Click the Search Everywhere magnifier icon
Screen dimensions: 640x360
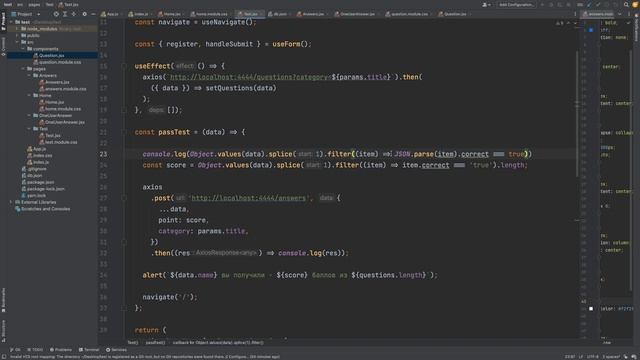tap(626, 4)
